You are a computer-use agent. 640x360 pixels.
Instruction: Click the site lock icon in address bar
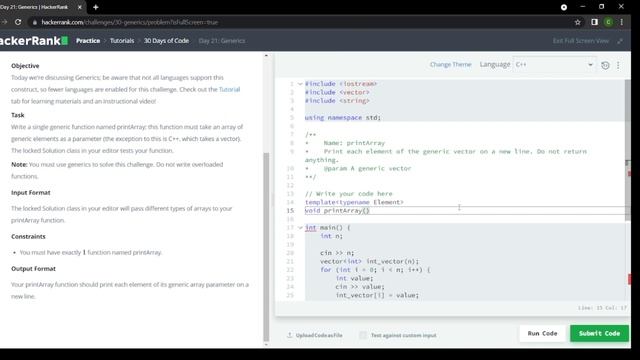click(x=35, y=22)
